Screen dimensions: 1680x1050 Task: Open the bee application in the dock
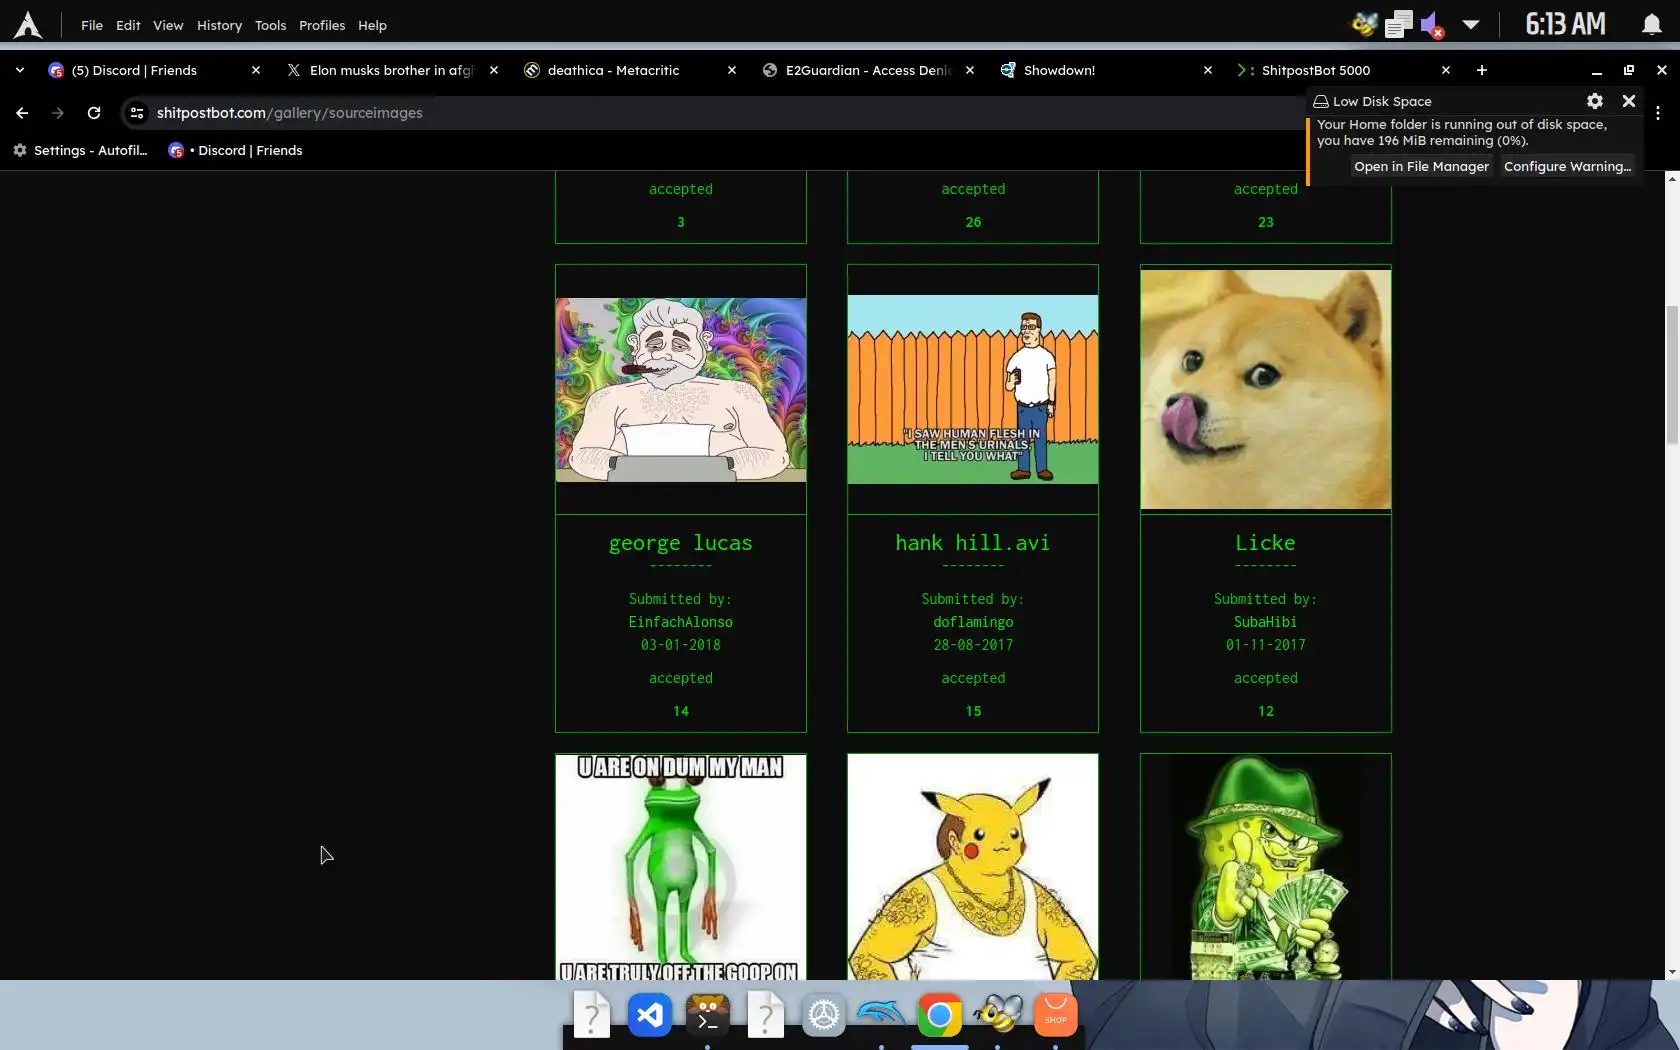click(998, 1016)
